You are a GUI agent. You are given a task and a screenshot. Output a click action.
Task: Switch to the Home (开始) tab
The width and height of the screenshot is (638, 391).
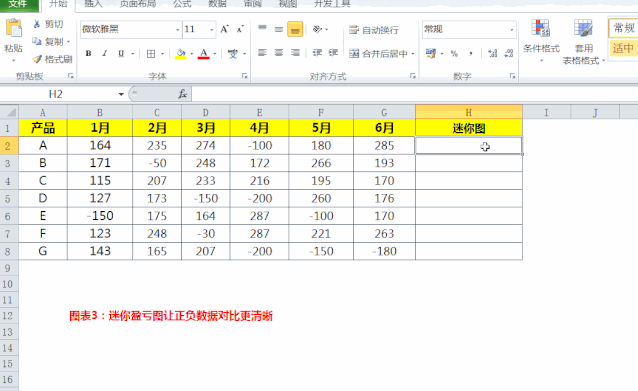pyautogui.click(x=58, y=4)
